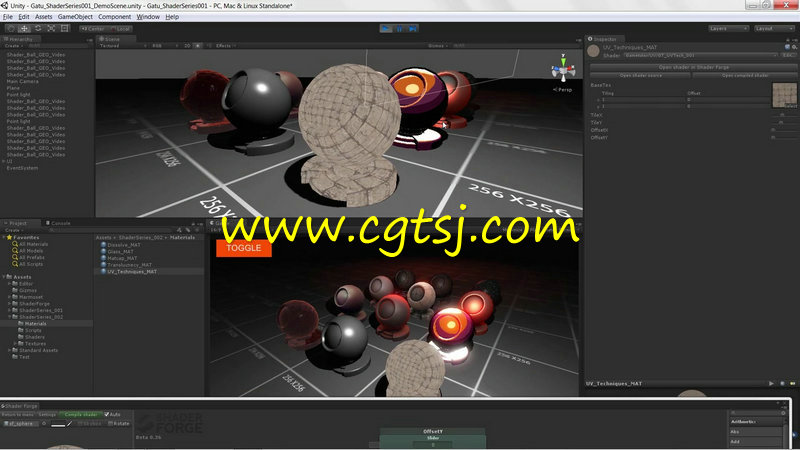This screenshot has height=450, width=800.
Task: Open the RGB render mode dropdown
Action: coord(165,46)
